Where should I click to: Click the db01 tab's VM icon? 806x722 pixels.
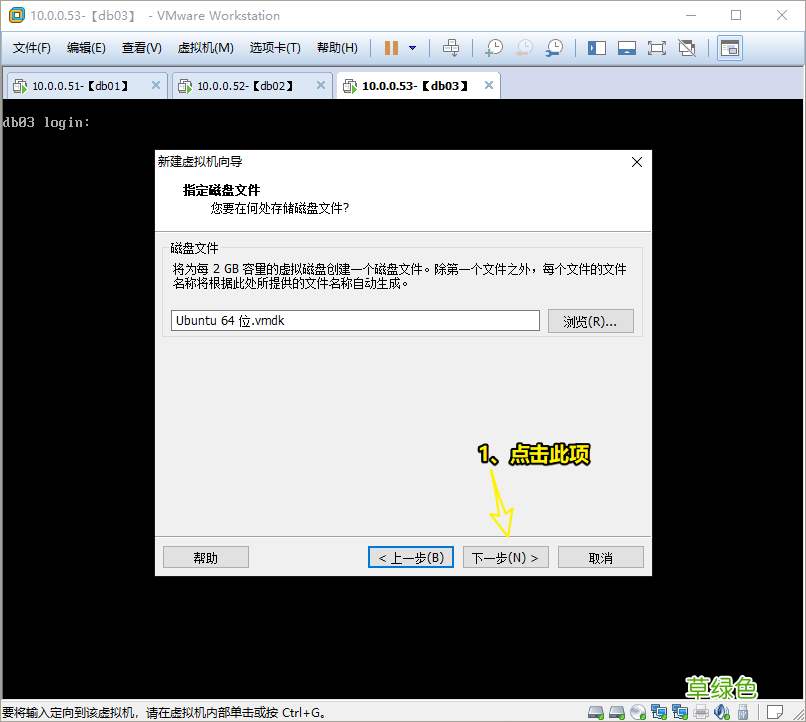(20, 86)
